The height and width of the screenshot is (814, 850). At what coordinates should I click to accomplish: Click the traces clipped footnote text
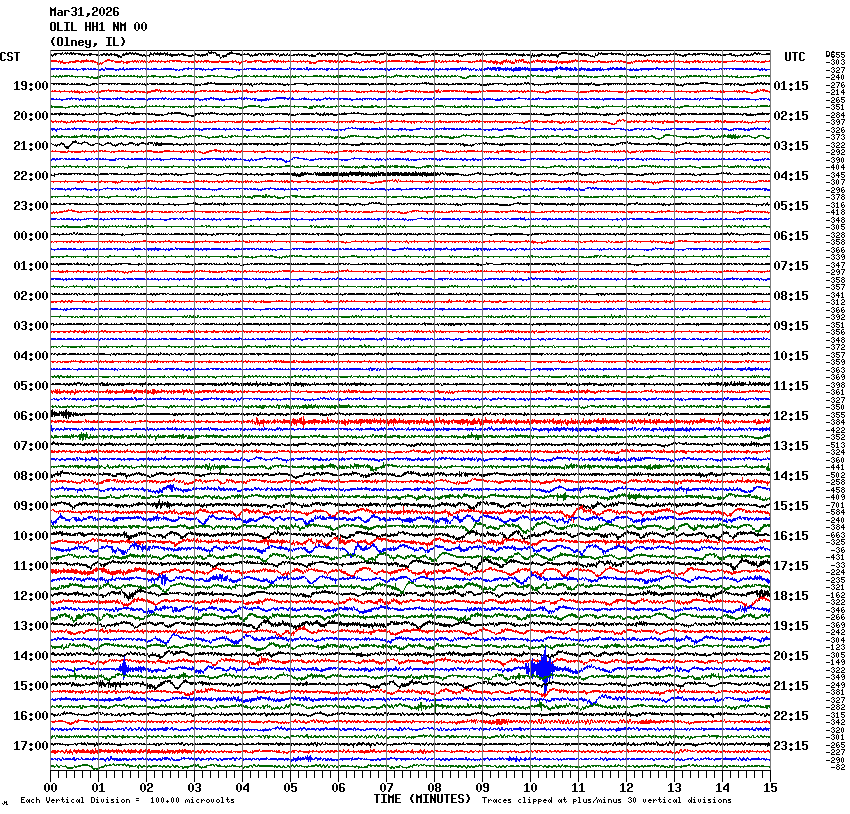(606, 801)
